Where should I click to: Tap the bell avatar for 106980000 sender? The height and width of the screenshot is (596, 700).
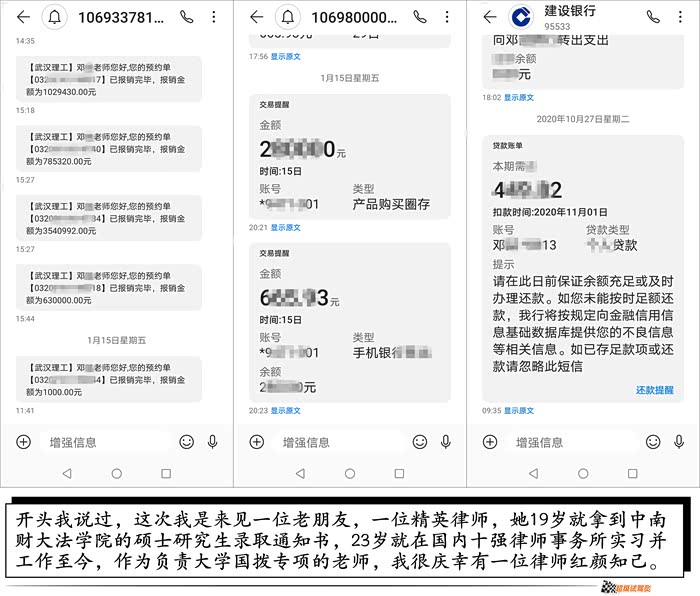pyautogui.click(x=289, y=17)
